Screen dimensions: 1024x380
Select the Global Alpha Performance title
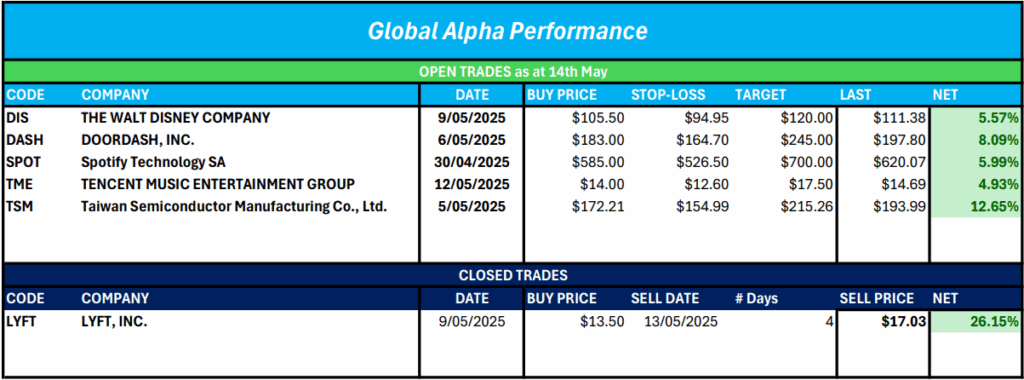tap(507, 31)
